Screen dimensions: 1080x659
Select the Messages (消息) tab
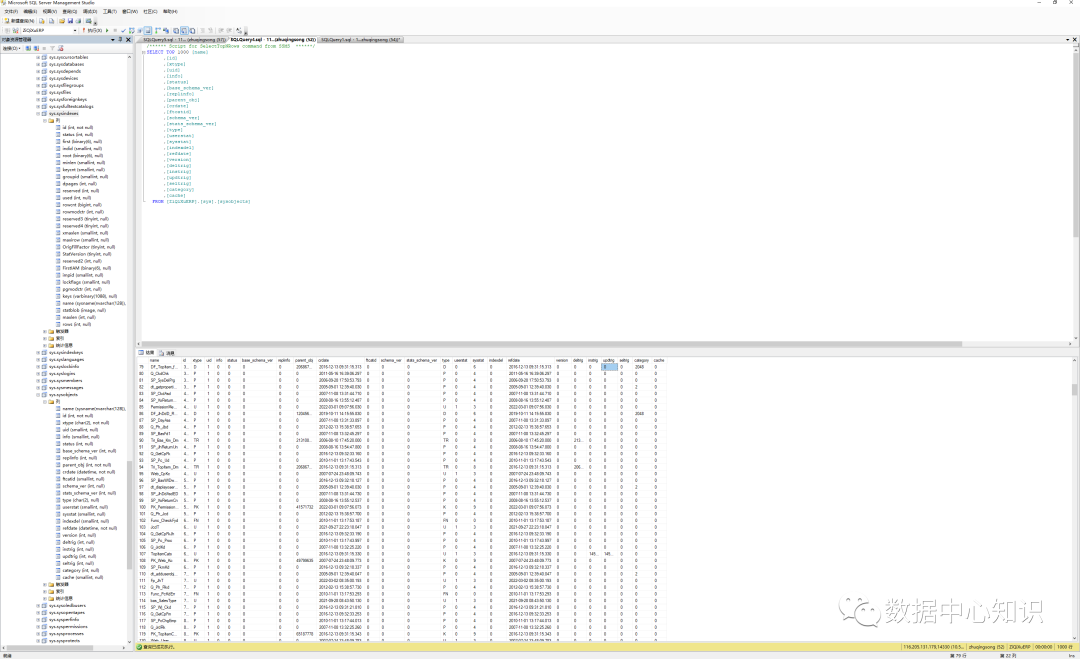click(x=167, y=353)
